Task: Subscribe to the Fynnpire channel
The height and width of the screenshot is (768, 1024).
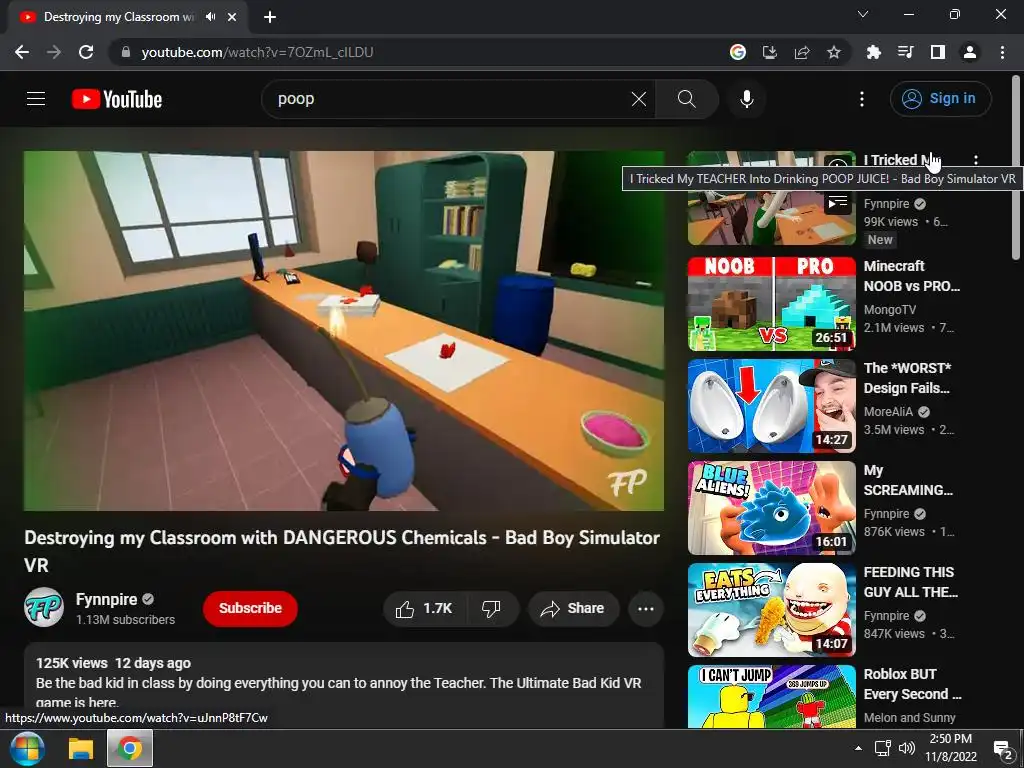Action: (250, 608)
